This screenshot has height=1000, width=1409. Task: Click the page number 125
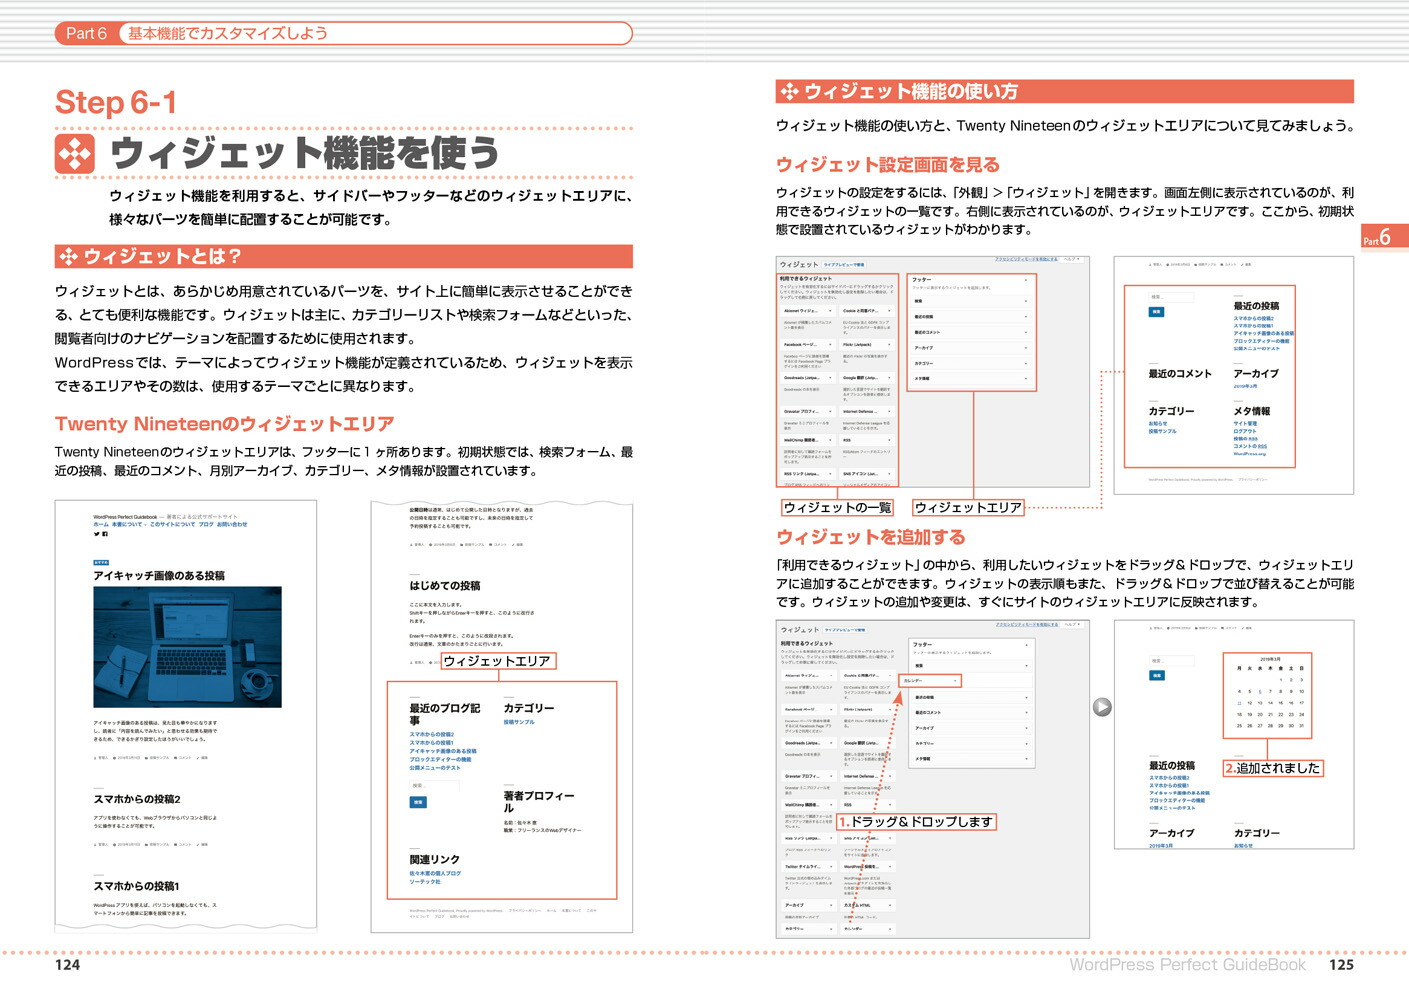(x=1341, y=965)
